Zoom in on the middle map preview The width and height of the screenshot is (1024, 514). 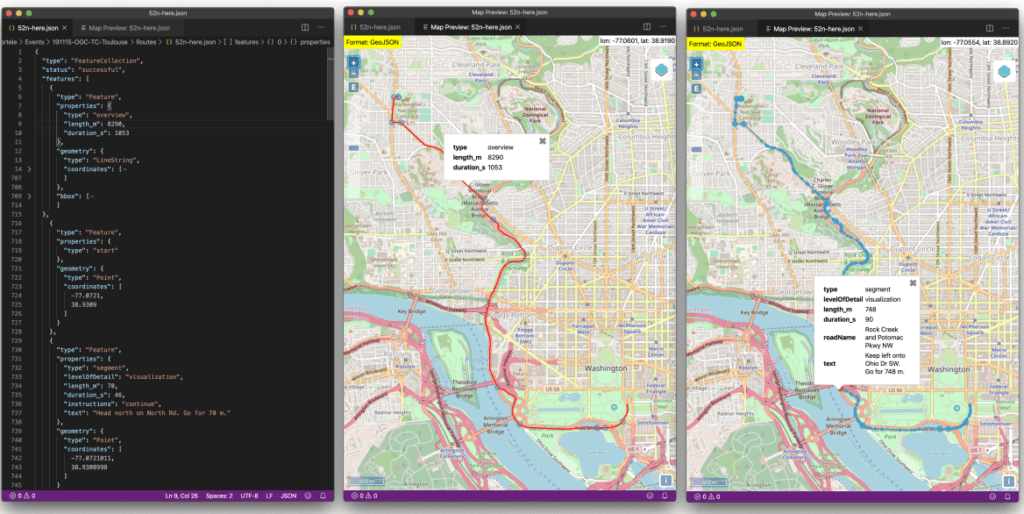pyautogui.click(x=352, y=61)
